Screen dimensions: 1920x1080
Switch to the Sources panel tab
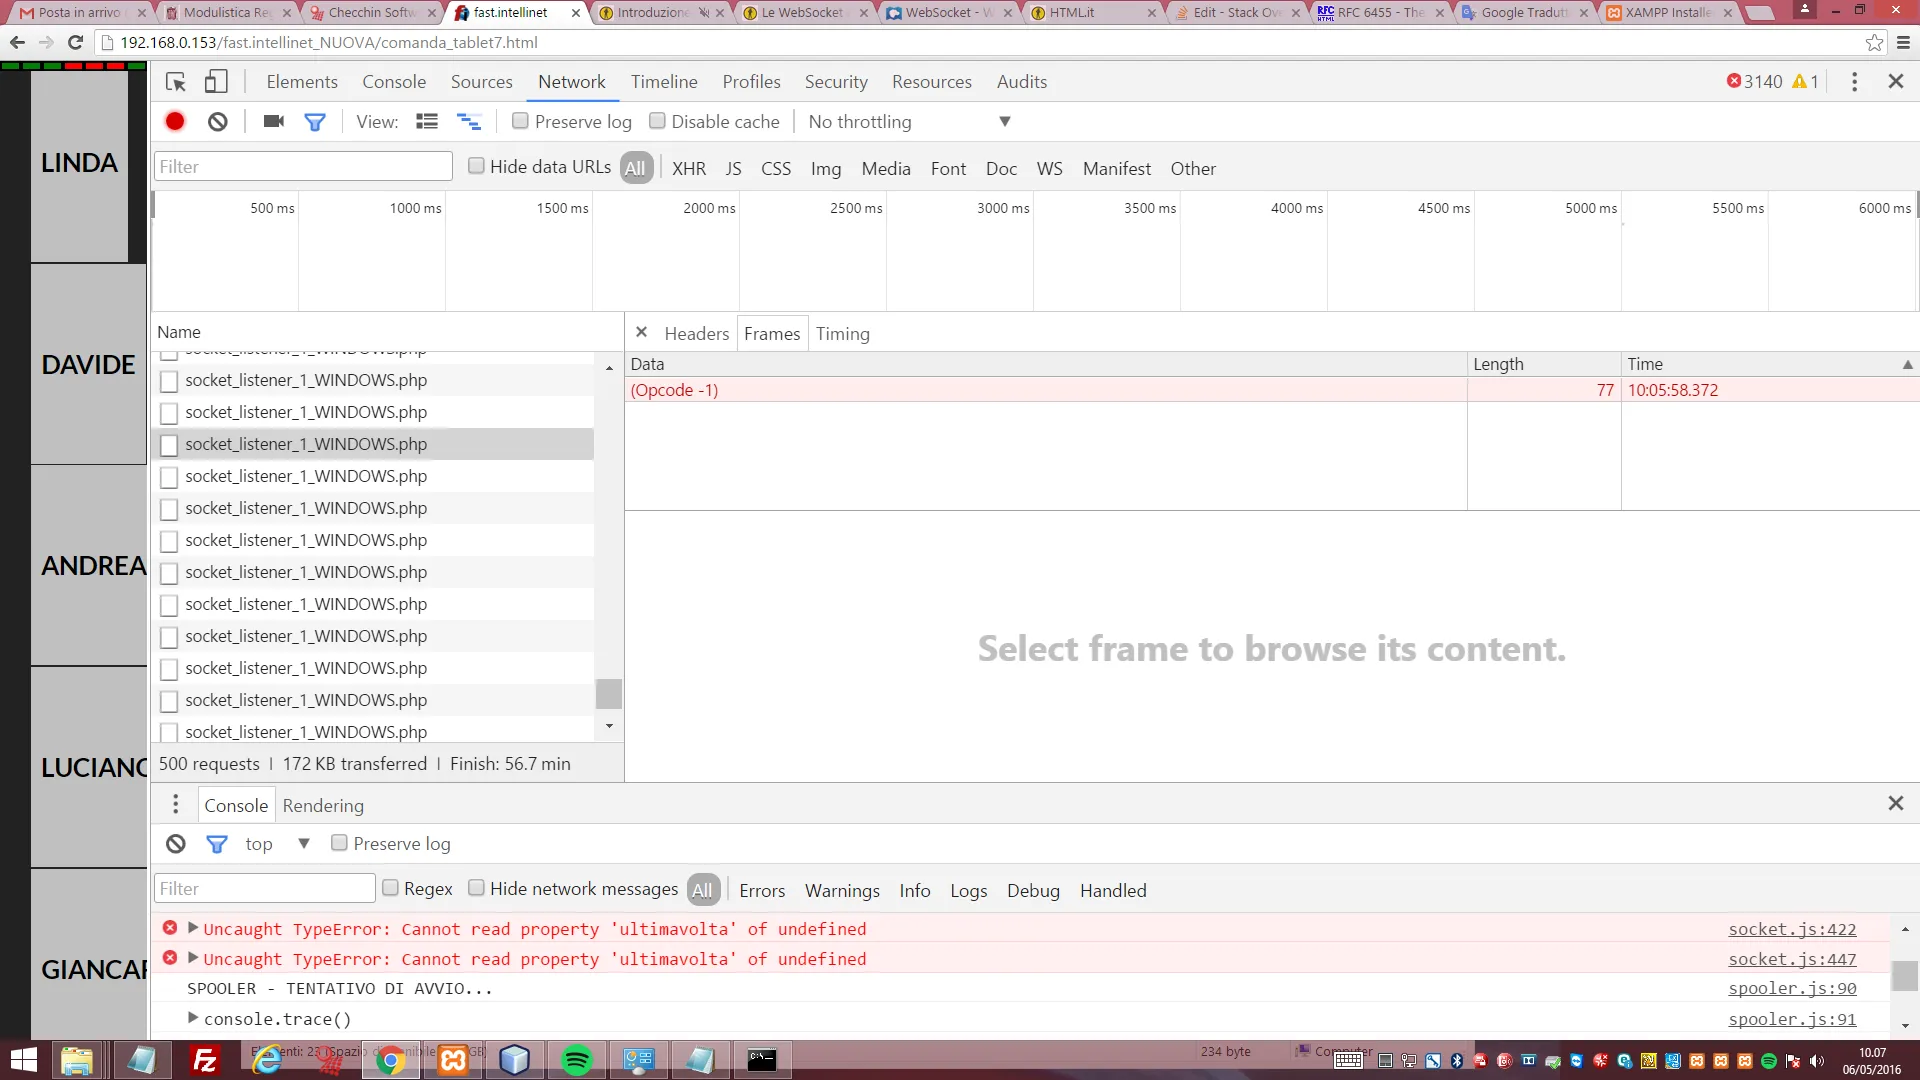pyautogui.click(x=481, y=82)
